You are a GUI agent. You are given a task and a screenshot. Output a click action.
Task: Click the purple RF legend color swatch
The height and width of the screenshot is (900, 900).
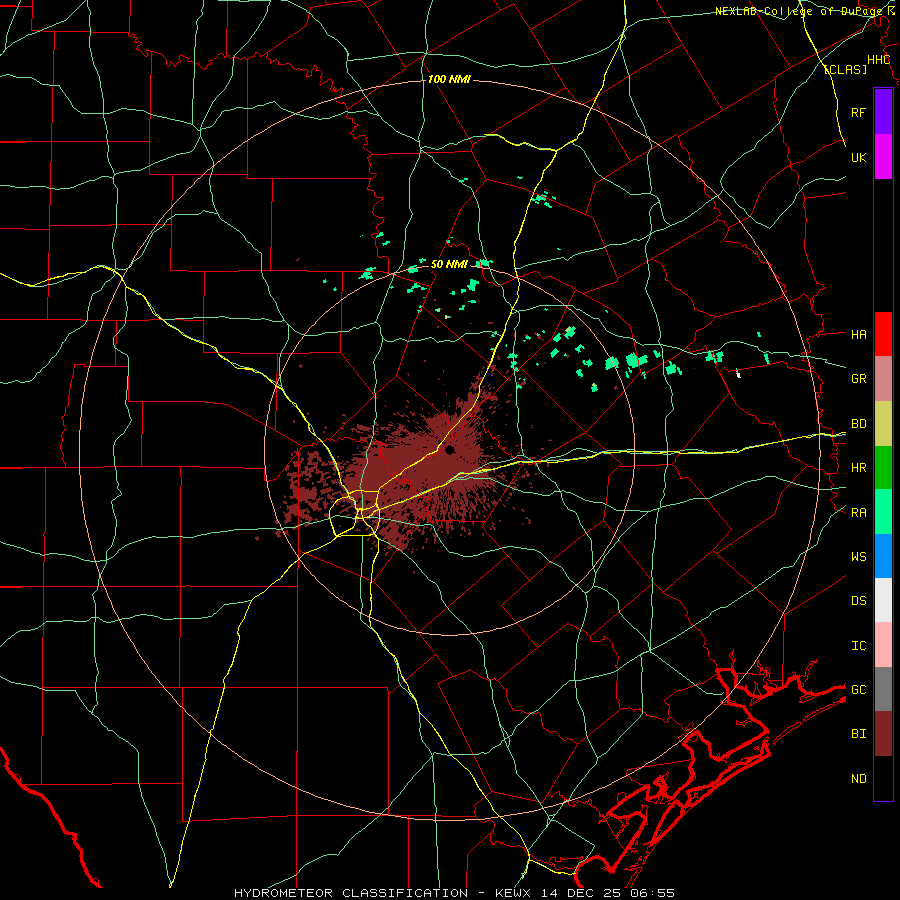click(x=883, y=112)
